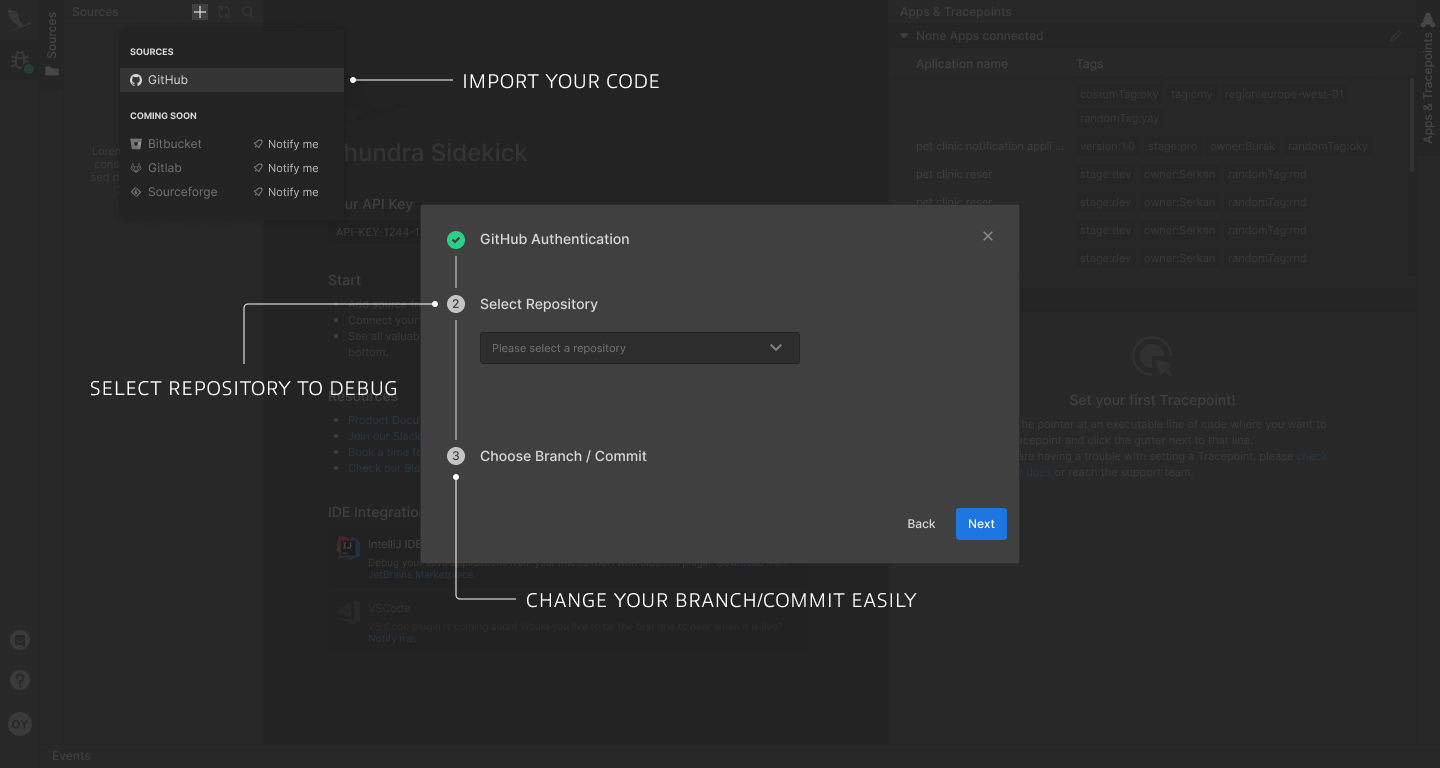Click the add source plus icon
1440x768 pixels.
[x=200, y=12]
